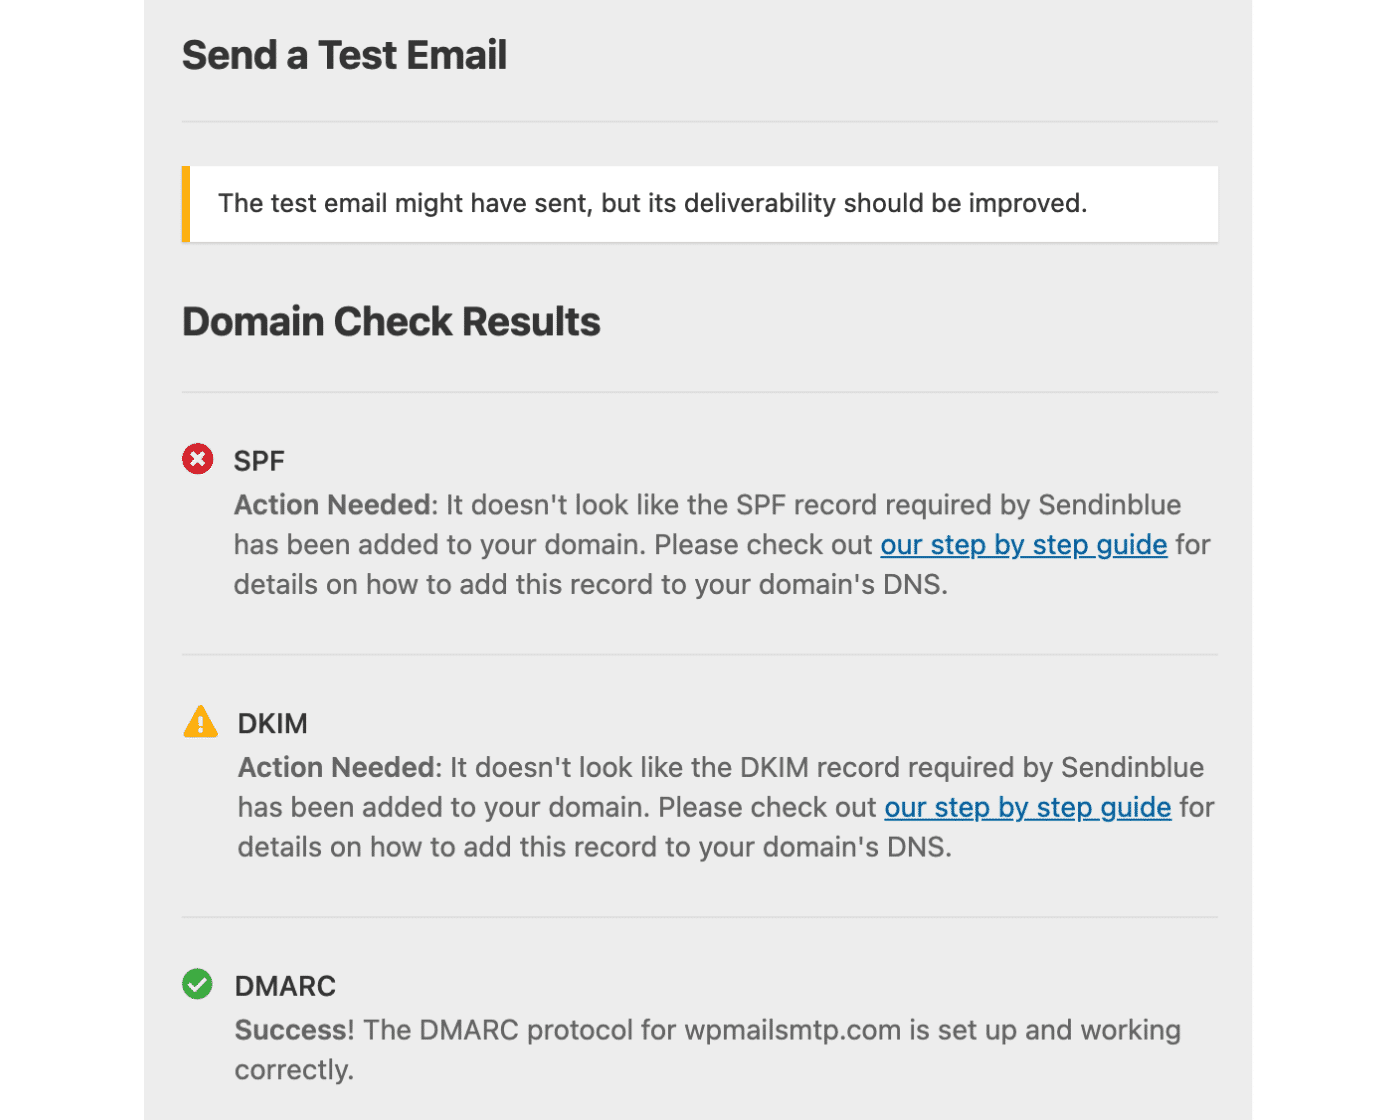Image resolution: width=1400 pixels, height=1120 pixels.
Task: Click the Domain Check Results heading
Action: coord(391,322)
